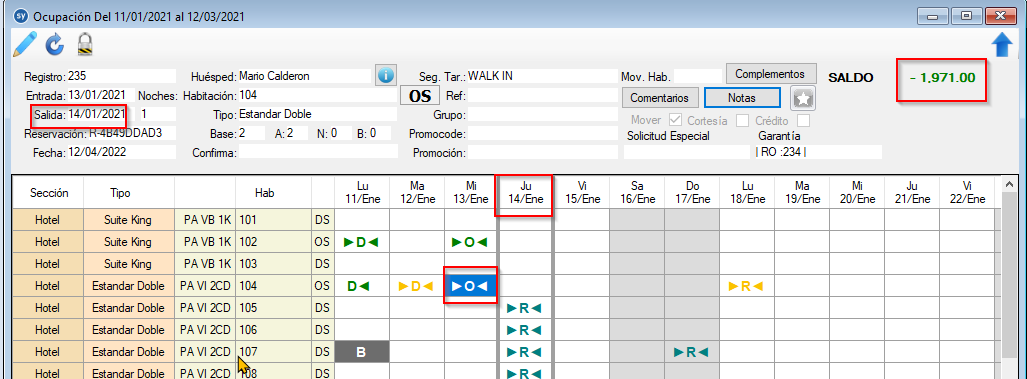The width and height of the screenshot is (1027, 379).
Task: Select the gray B block in room 107
Action: 362,352
